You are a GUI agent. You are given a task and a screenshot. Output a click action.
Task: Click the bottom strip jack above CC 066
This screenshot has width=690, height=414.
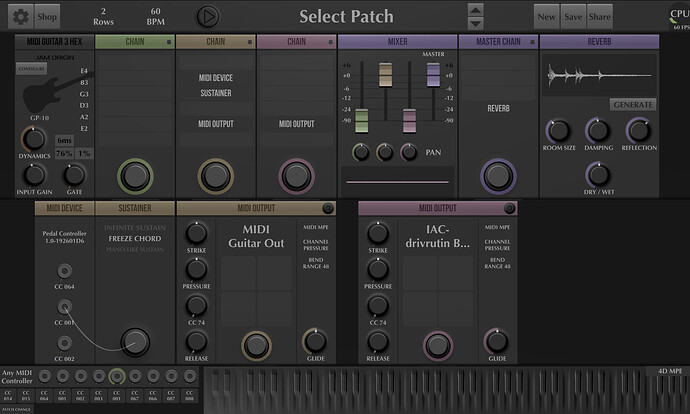pyautogui.click(x=153, y=376)
